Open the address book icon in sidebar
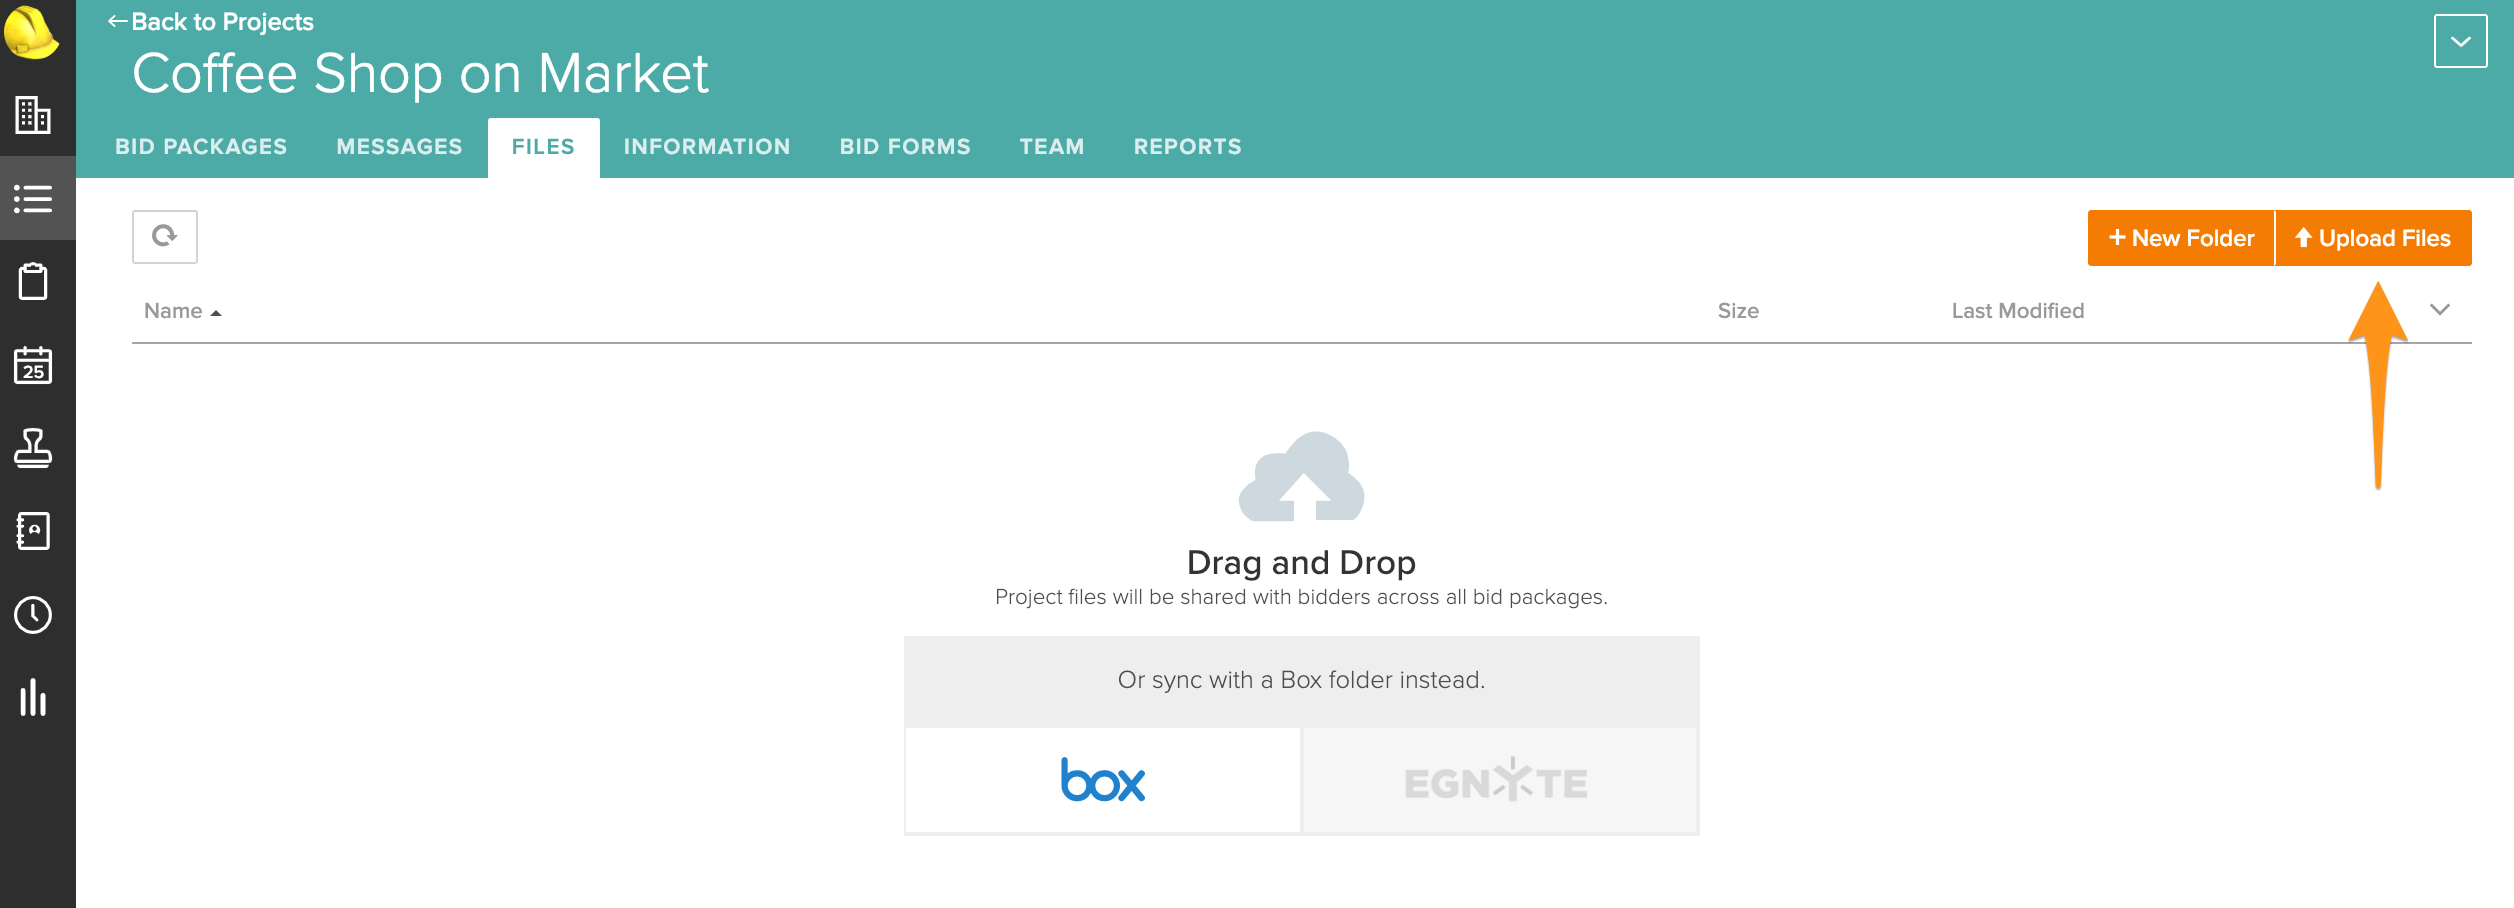 click(x=33, y=531)
